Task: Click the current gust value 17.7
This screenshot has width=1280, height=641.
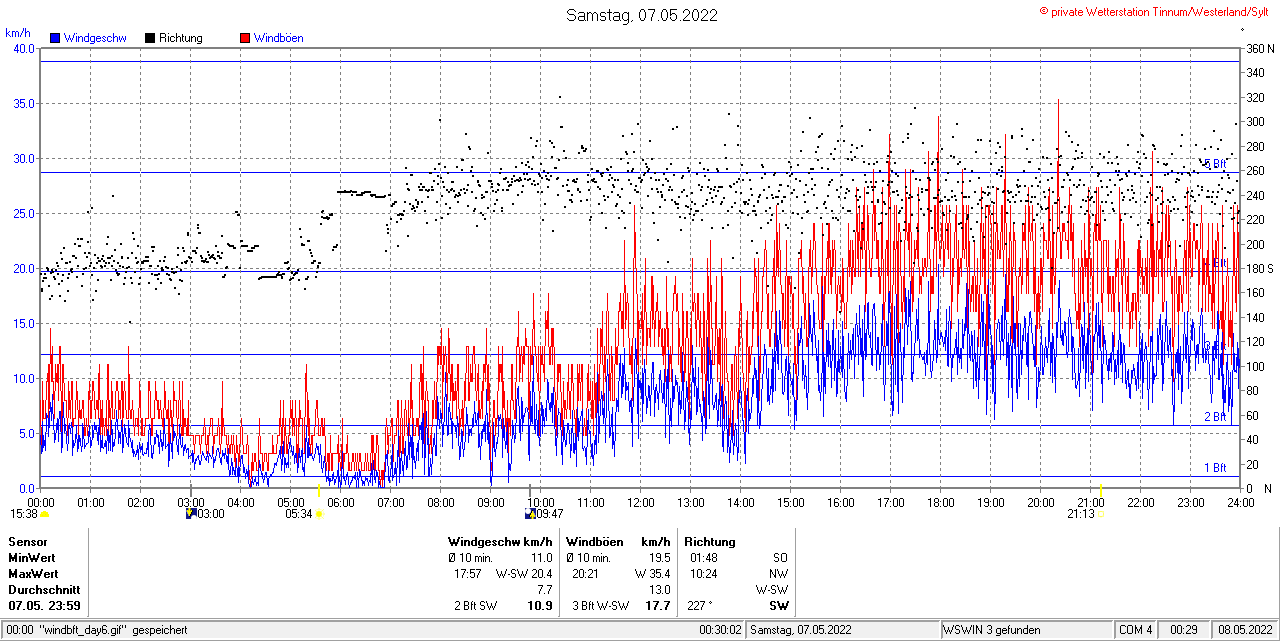Action: 658,606
